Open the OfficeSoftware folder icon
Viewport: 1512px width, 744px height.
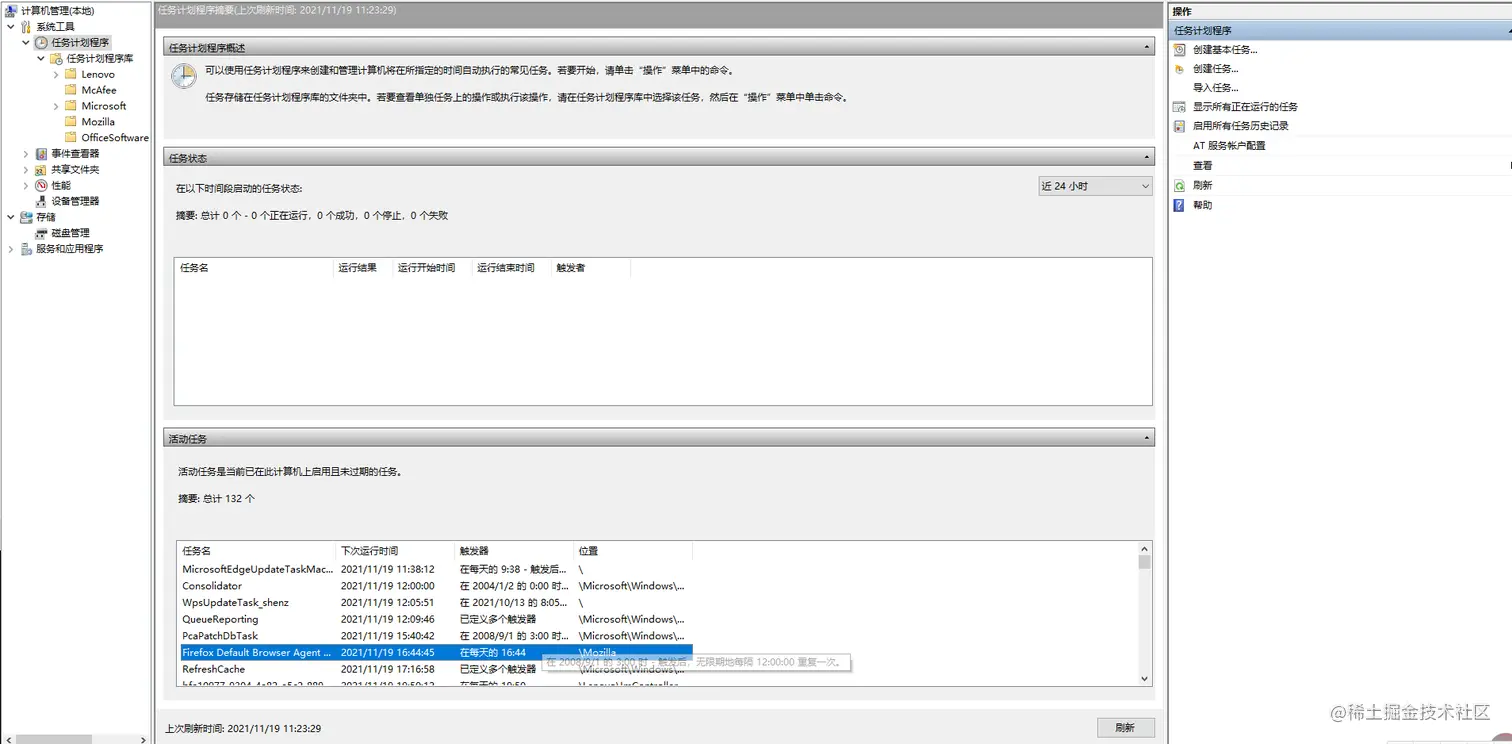(x=71, y=138)
